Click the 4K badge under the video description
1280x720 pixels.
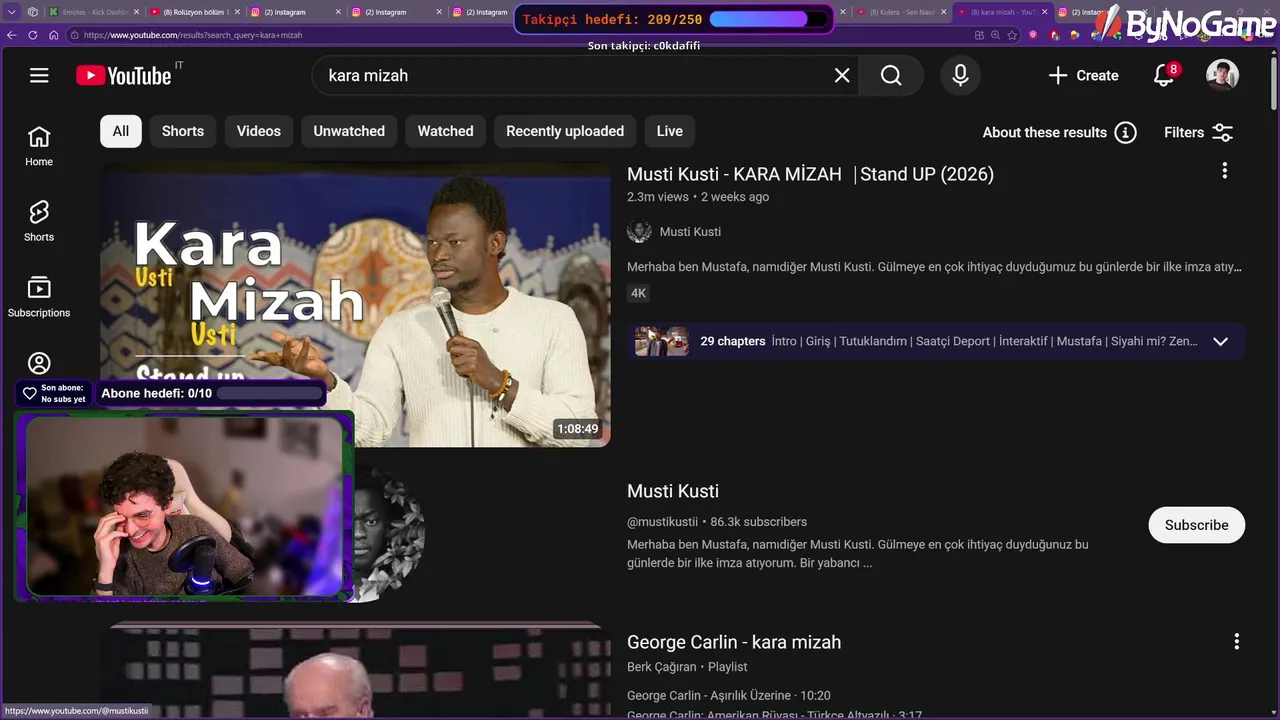click(638, 293)
